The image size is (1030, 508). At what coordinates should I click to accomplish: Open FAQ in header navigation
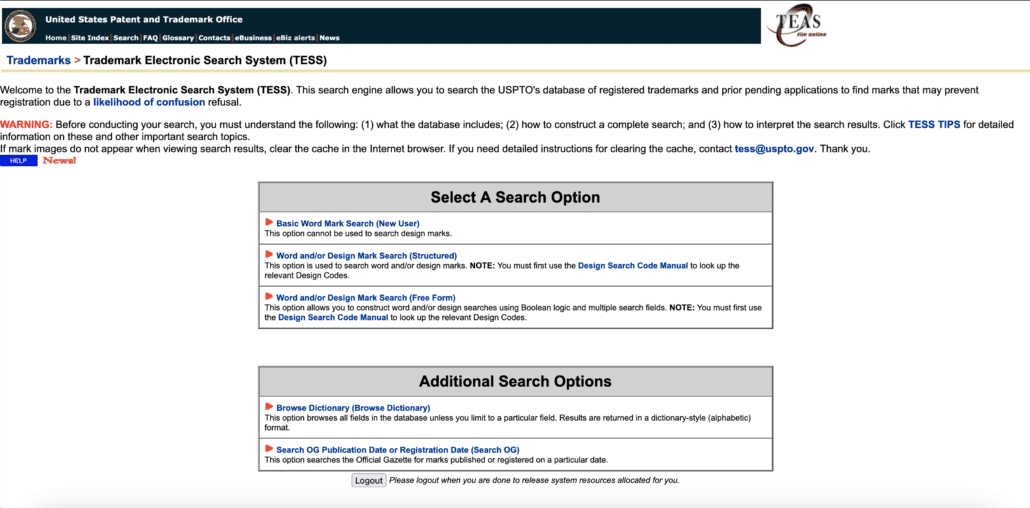tap(150, 37)
